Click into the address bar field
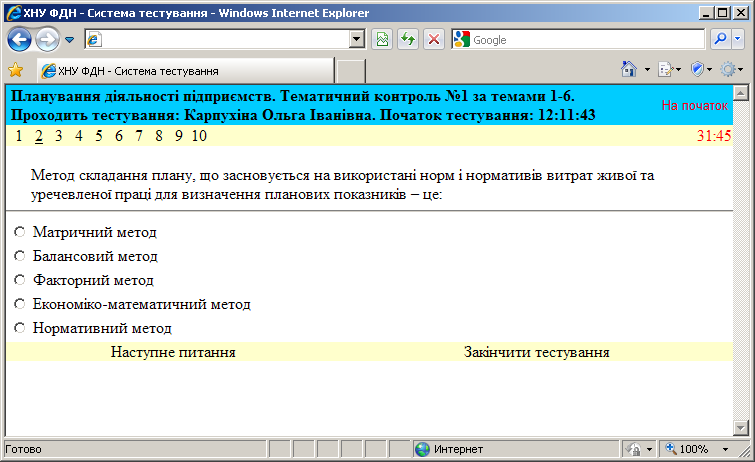Screen dimensions: 755x462 tap(224, 40)
